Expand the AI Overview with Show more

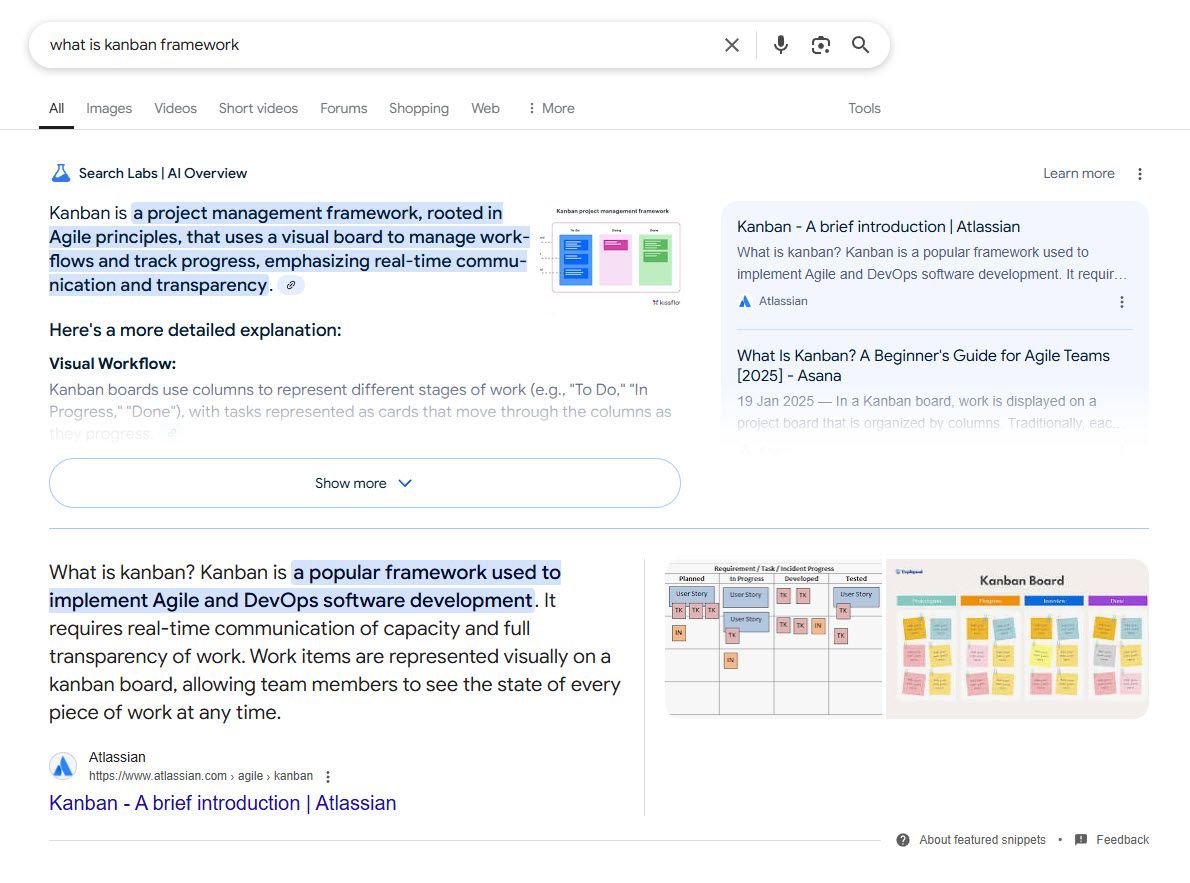pos(365,483)
